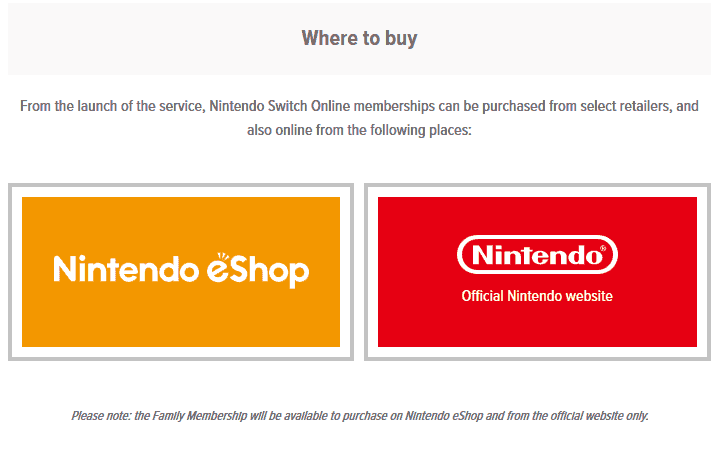Open the orange Nintendo eShop tile
723x464 pixels.
181,272
